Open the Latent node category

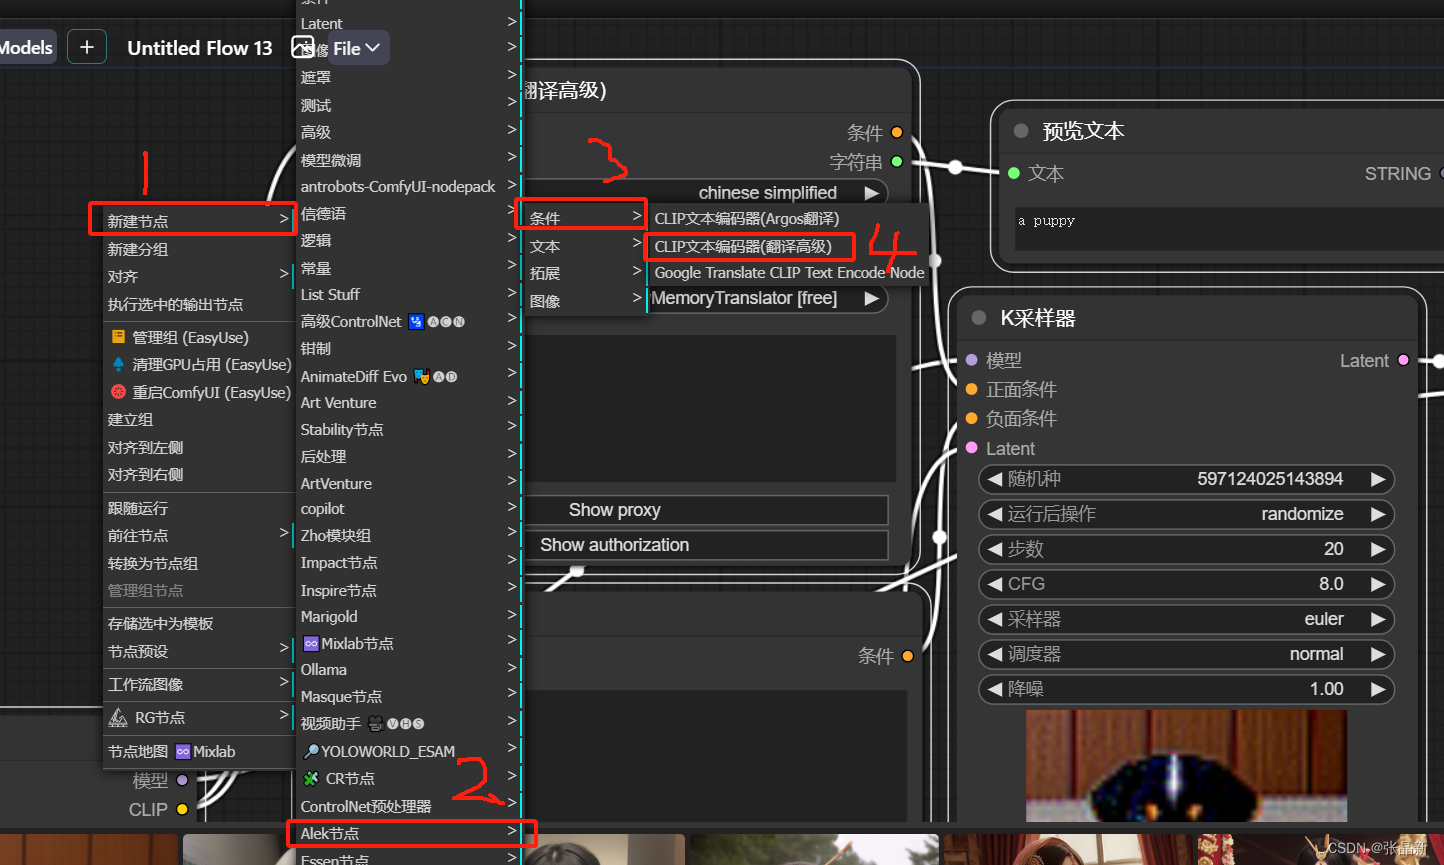coord(408,23)
